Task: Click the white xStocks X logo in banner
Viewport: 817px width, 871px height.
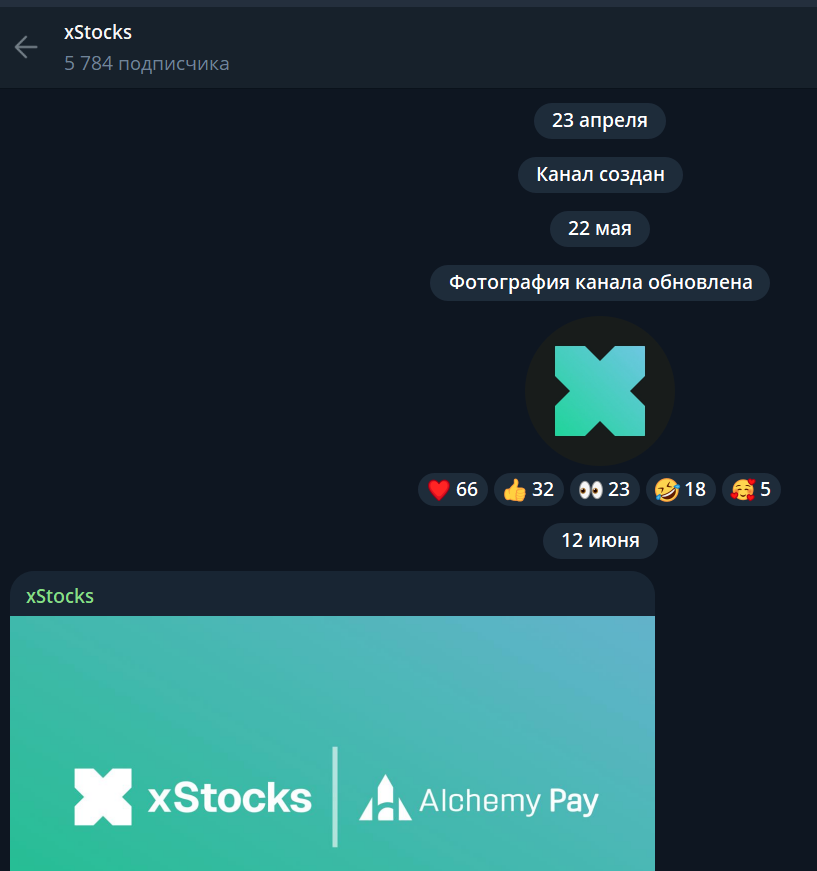Action: (x=103, y=797)
